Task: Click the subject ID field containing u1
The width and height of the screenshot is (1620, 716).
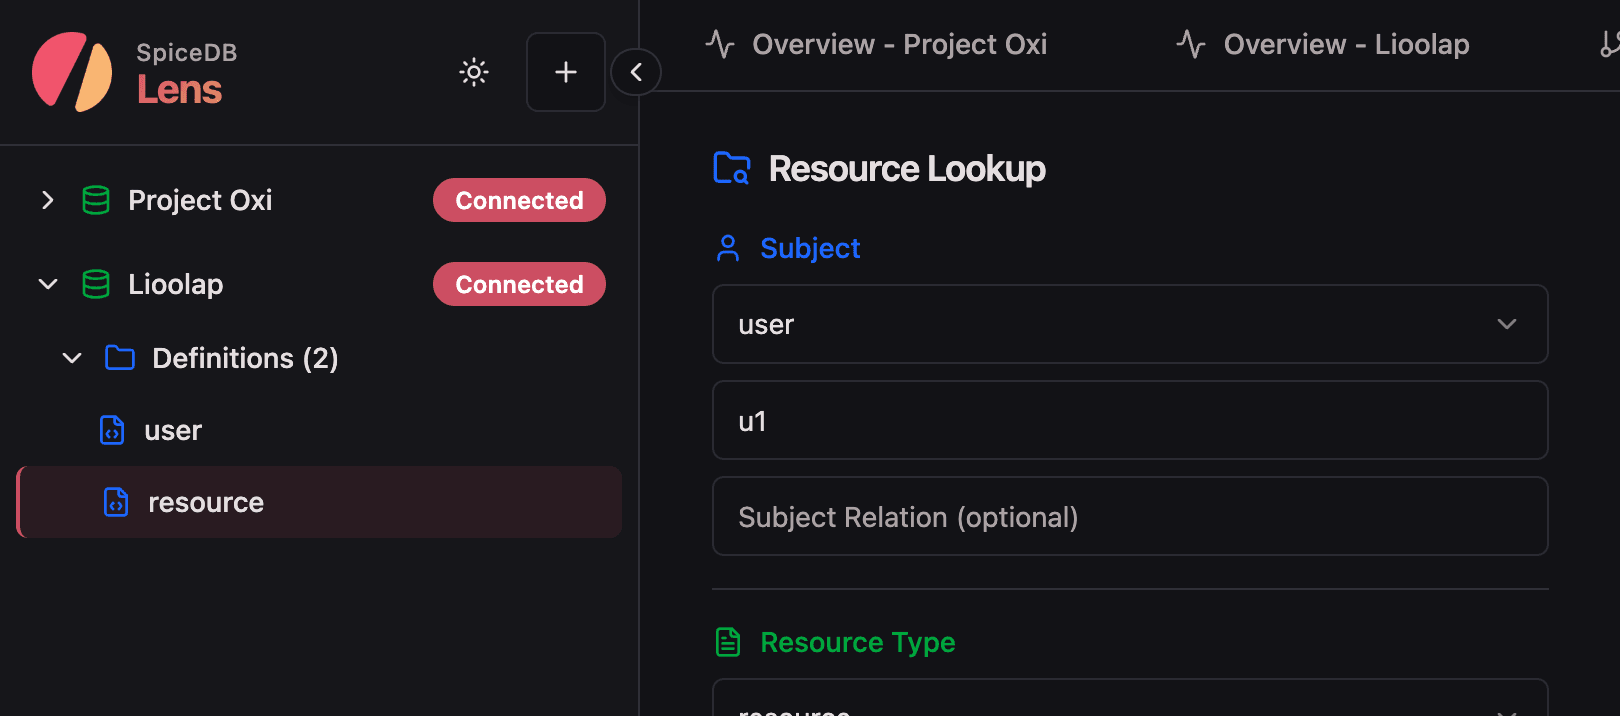Action: (1130, 420)
